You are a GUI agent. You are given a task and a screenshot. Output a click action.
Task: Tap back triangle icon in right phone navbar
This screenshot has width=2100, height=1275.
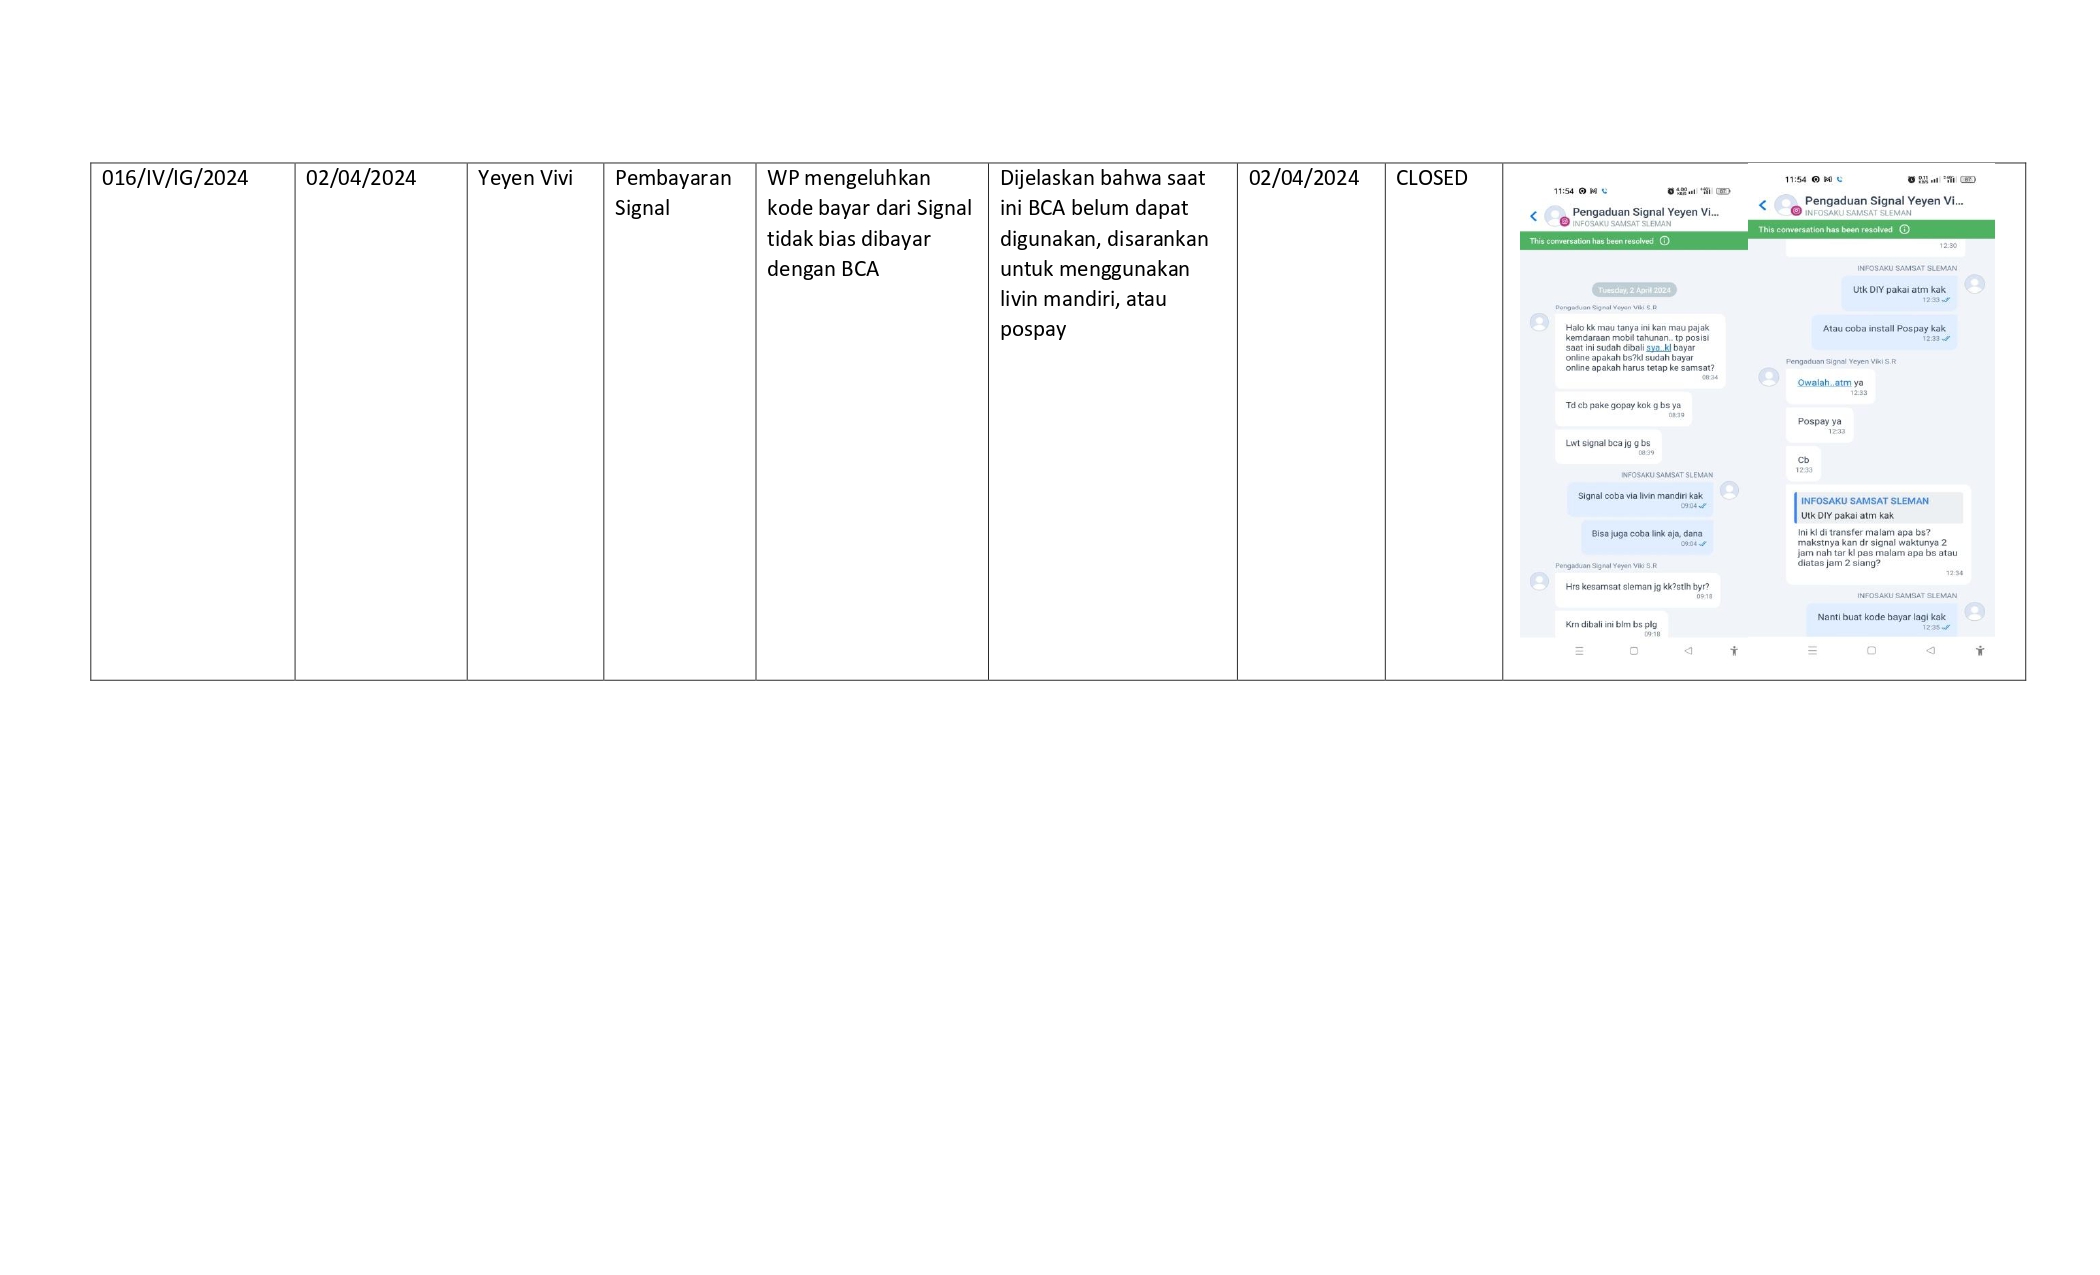1930,650
